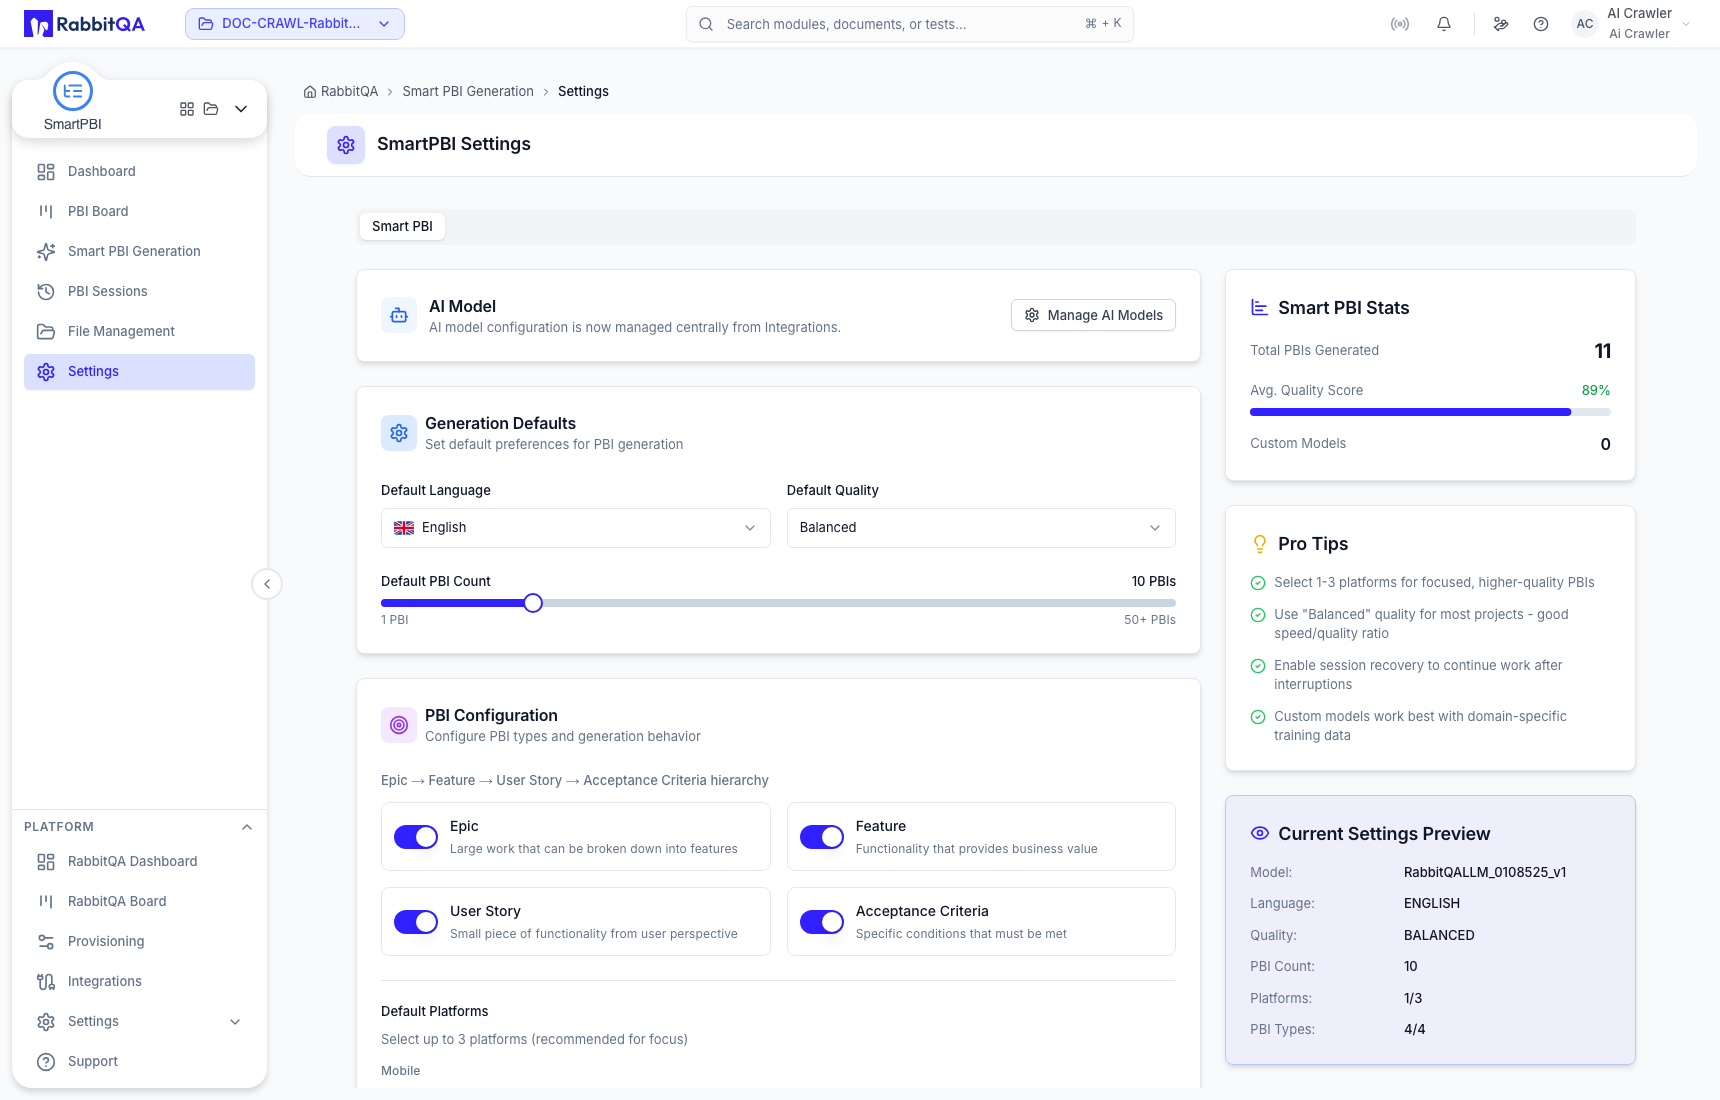
Task: Expand the platform Settings submenu chevron
Action: (235, 1022)
